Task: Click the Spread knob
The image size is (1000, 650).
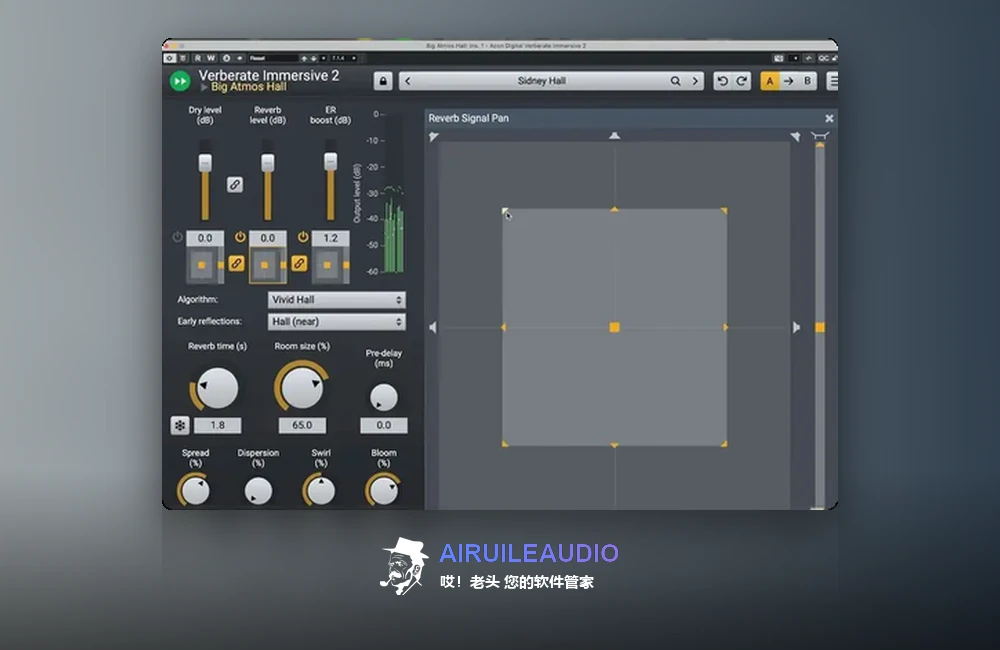Action: [x=195, y=491]
